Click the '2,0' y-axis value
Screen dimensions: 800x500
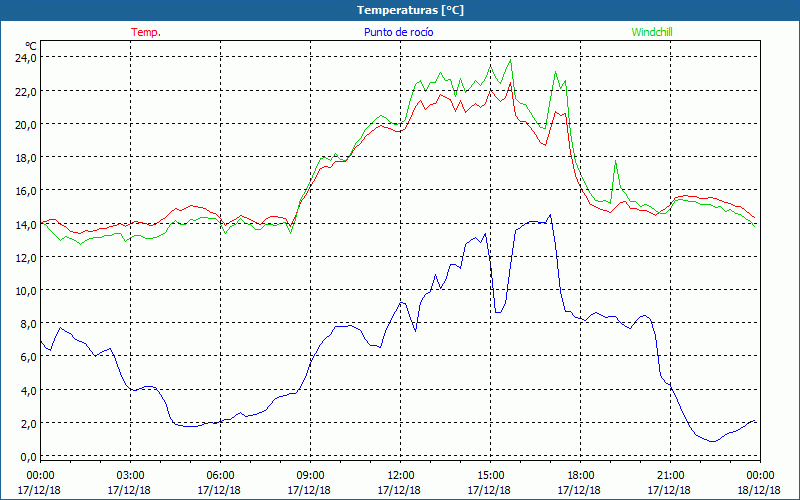[28, 423]
